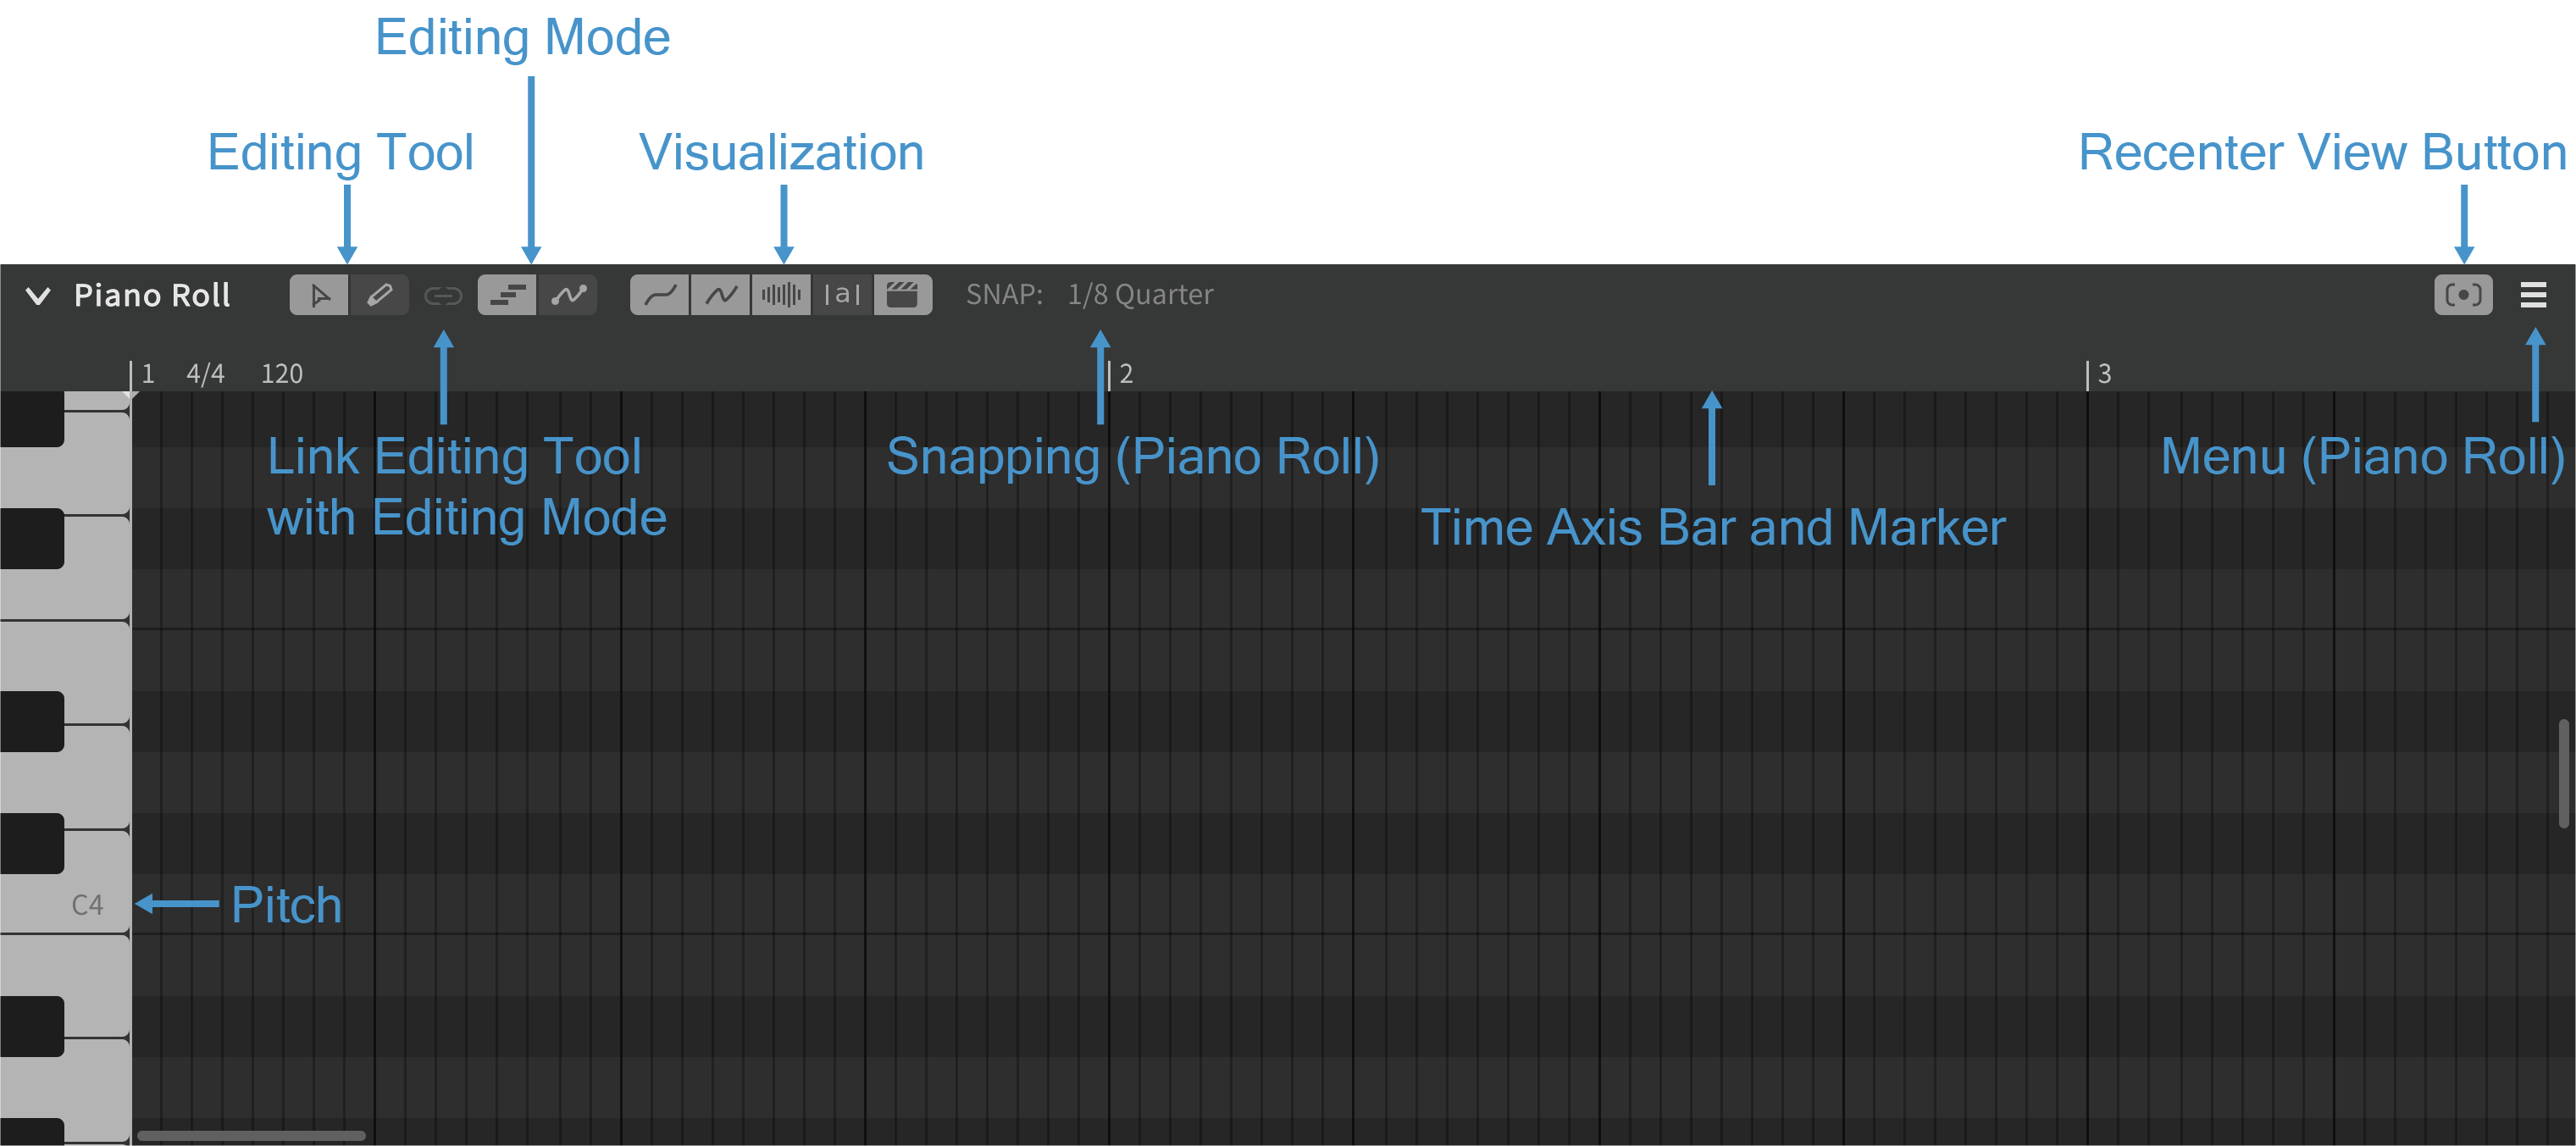Collapse the Piano Roll panel chevron
This screenshot has height=1146, width=2576.
pos(38,296)
